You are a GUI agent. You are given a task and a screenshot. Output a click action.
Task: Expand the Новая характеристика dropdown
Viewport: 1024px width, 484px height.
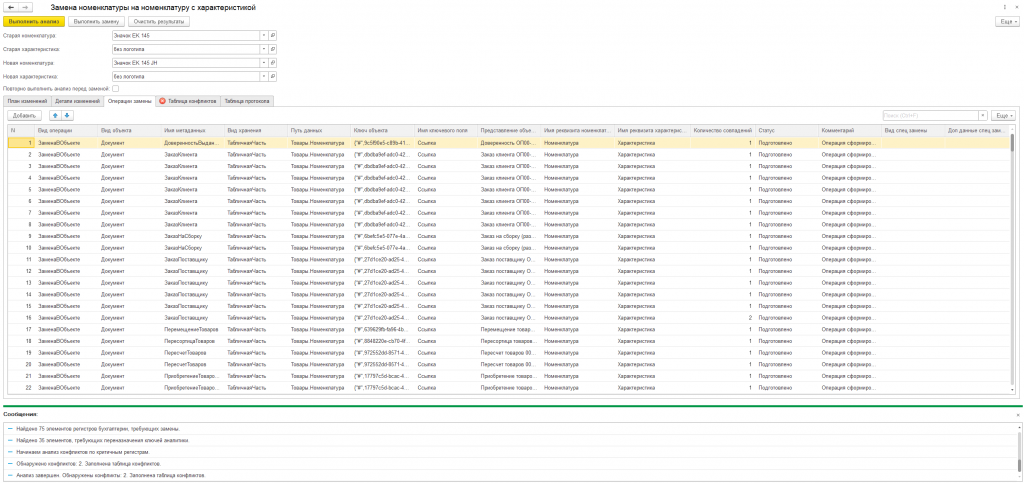click(264, 76)
